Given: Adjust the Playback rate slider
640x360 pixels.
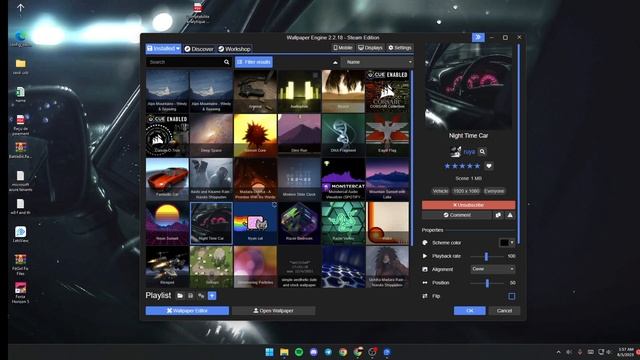Looking at the screenshot, I should click(x=488, y=256).
